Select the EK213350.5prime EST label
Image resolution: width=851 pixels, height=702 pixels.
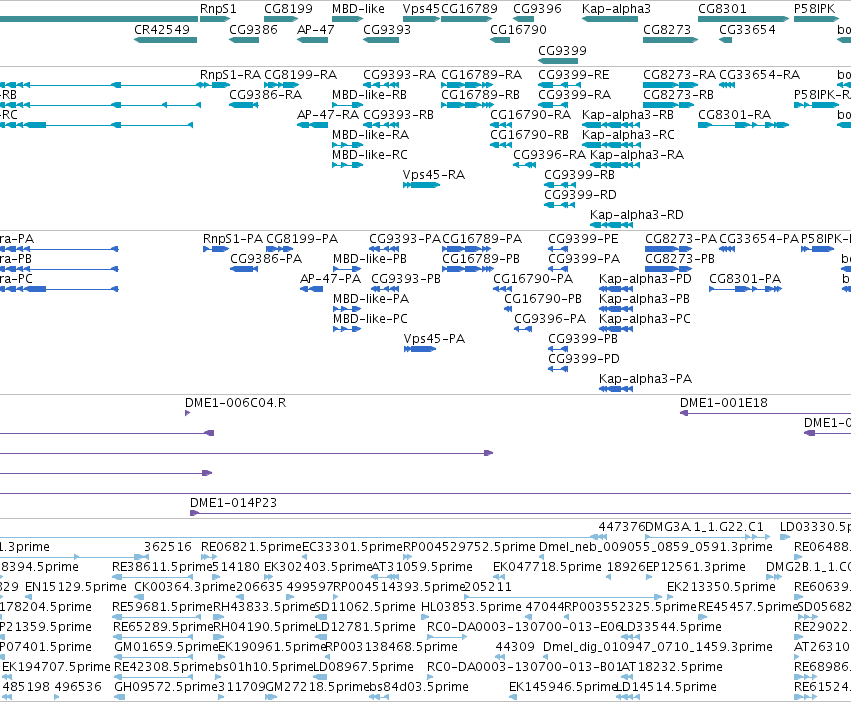tap(721, 587)
